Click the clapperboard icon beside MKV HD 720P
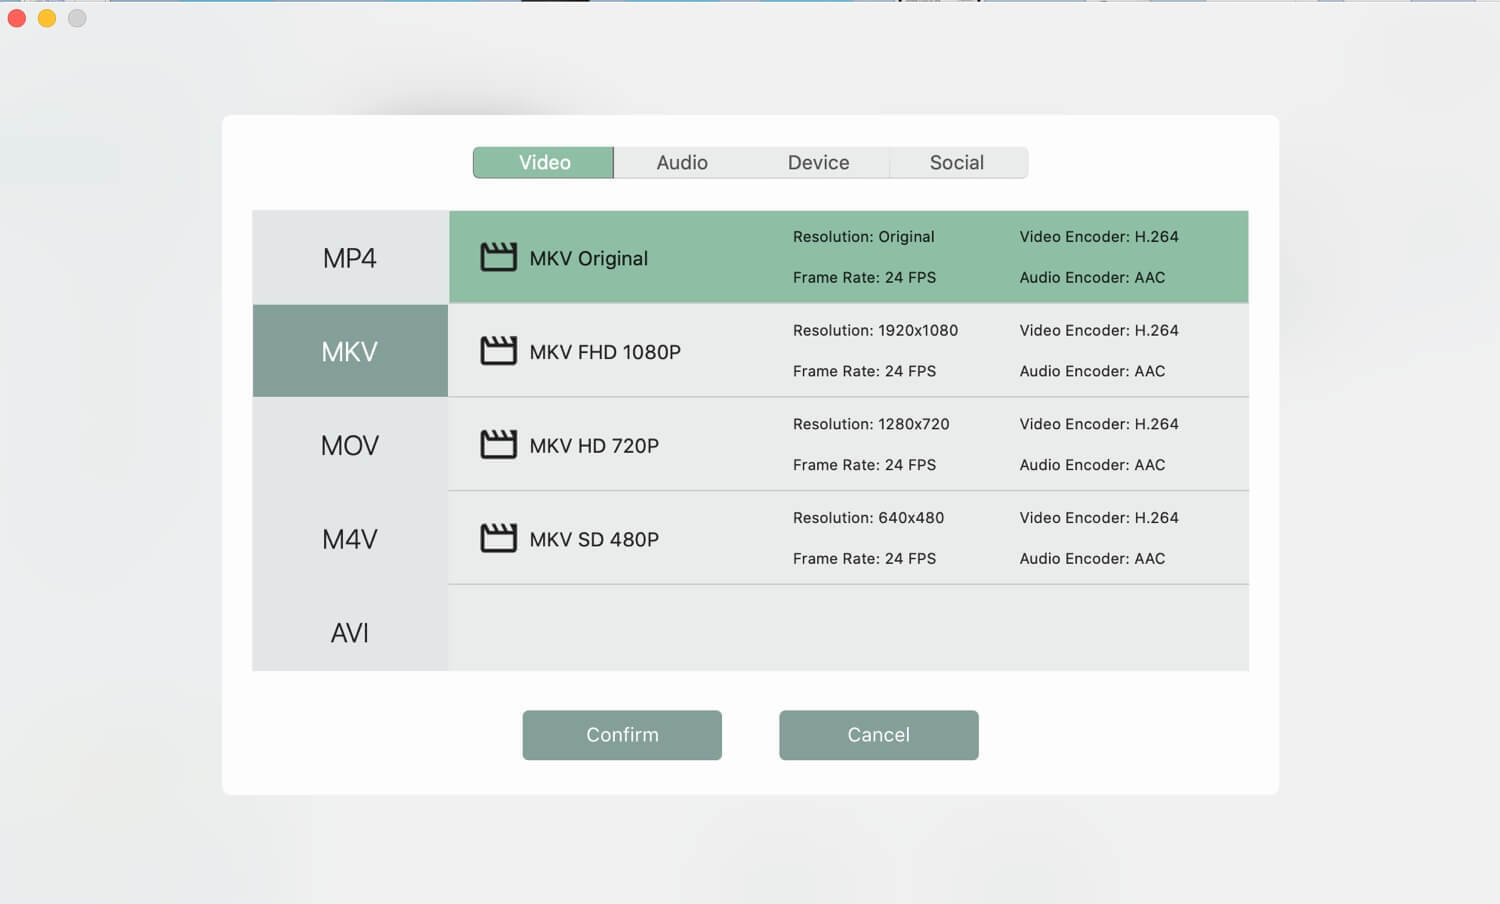This screenshot has height=904, width=1500. (498, 444)
